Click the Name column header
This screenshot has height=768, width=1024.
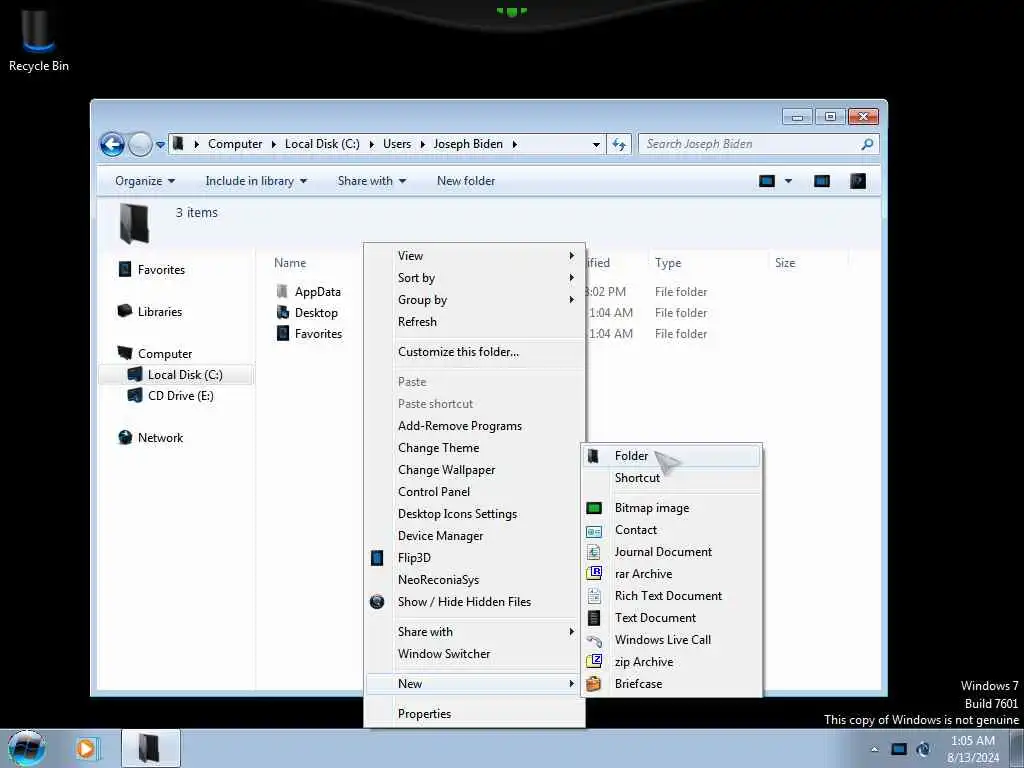290,263
